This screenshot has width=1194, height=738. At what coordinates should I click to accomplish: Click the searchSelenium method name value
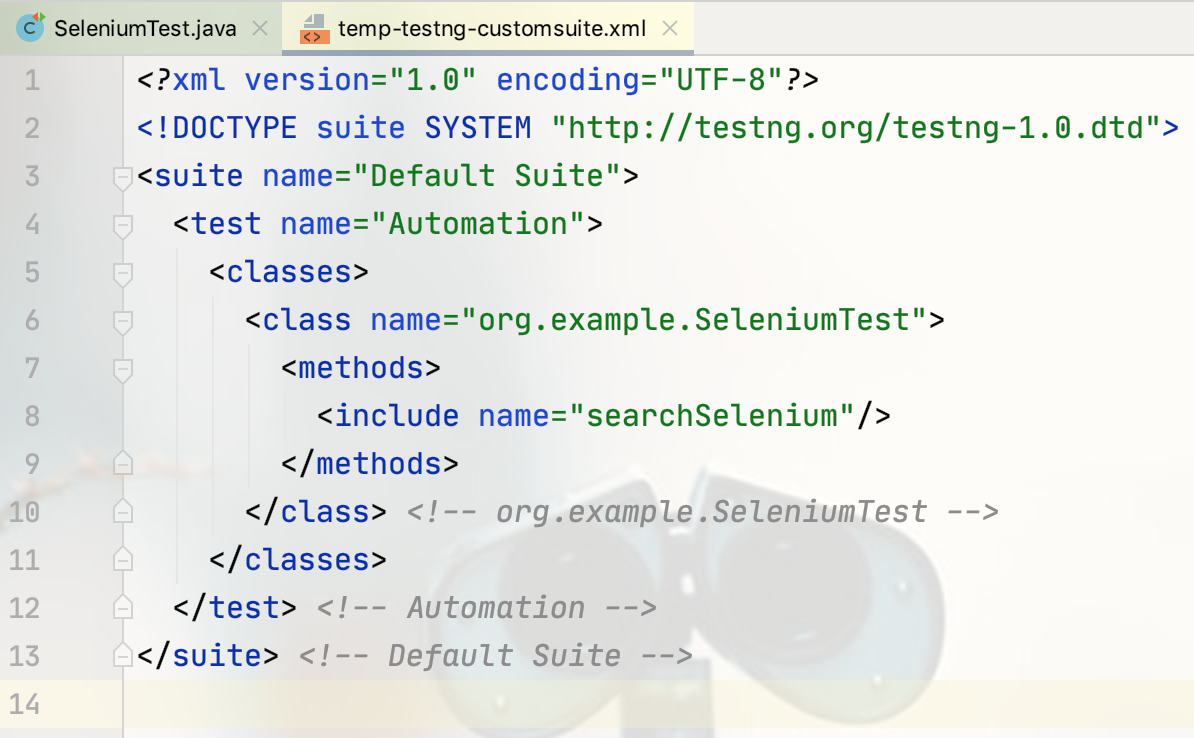[713, 416]
